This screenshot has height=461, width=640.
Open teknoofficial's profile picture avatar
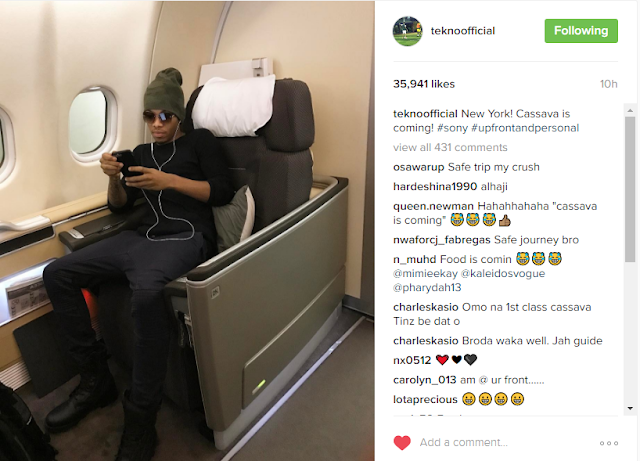click(x=407, y=31)
